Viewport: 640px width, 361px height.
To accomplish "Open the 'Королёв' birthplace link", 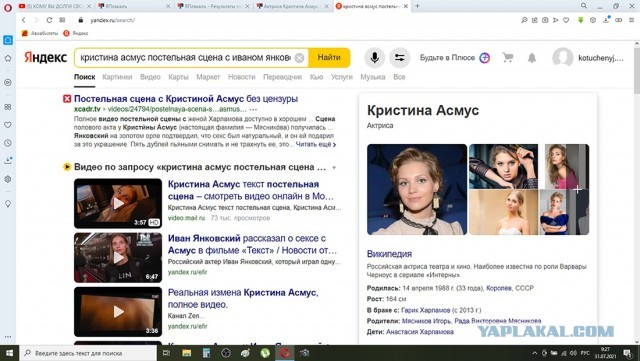I will 499,288.
